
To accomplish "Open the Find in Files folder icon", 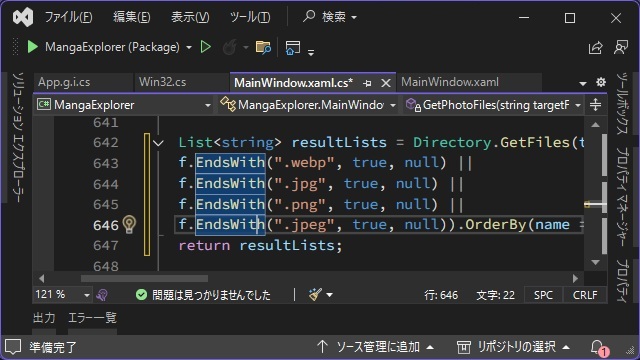I will click(263, 47).
